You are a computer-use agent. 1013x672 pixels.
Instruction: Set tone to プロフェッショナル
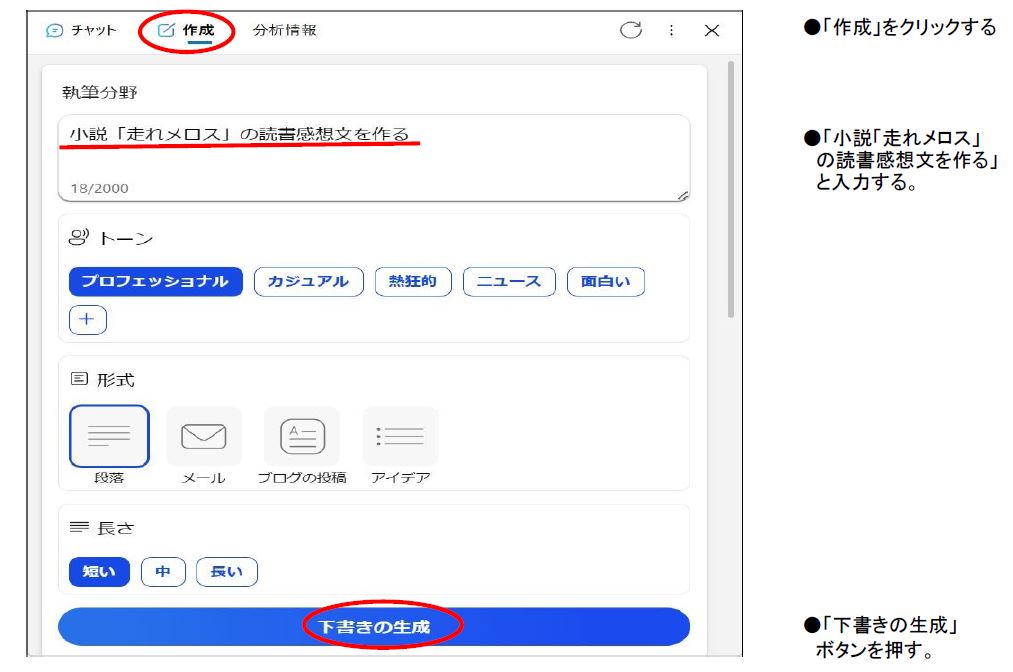pyautogui.click(x=155, y=282)
